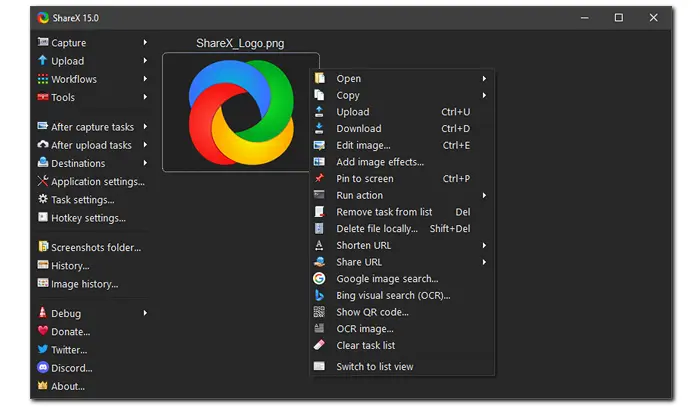
Task: Click the Task settings gear icon
Action: click(43, 199)
